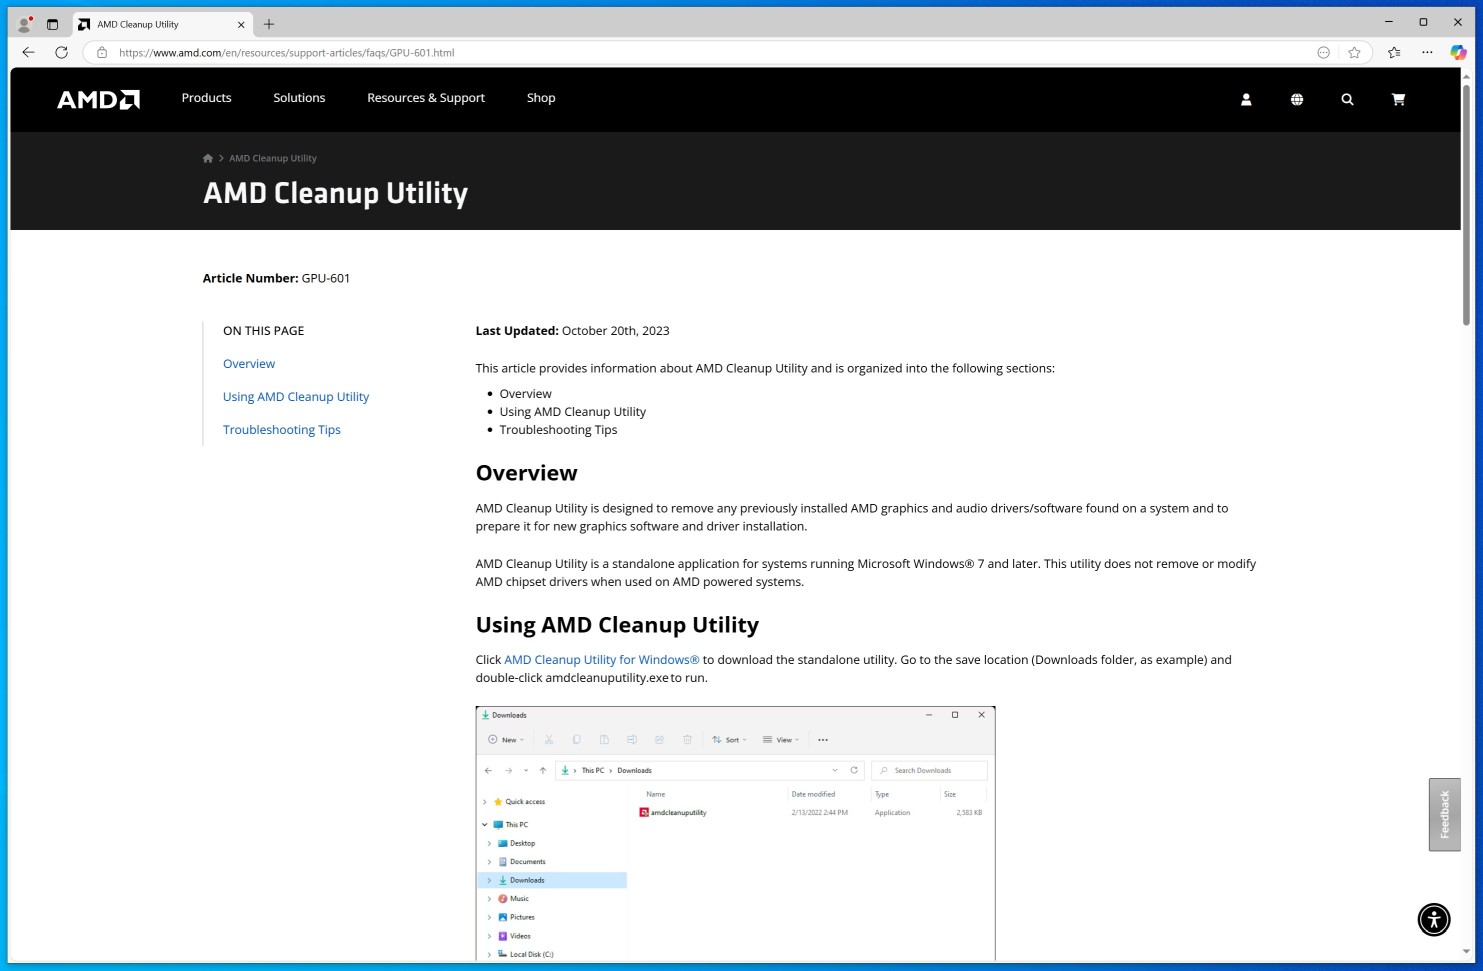Screen dimensions: 1483x971
Task: Open the Products menu
Action: 206,98
